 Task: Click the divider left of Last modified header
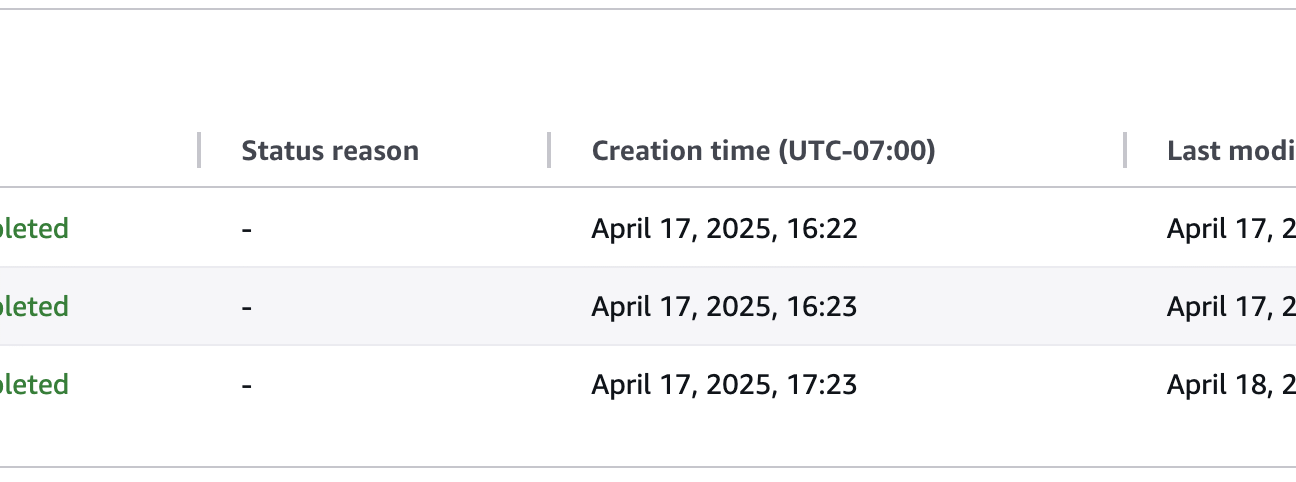pos(1125,150)
